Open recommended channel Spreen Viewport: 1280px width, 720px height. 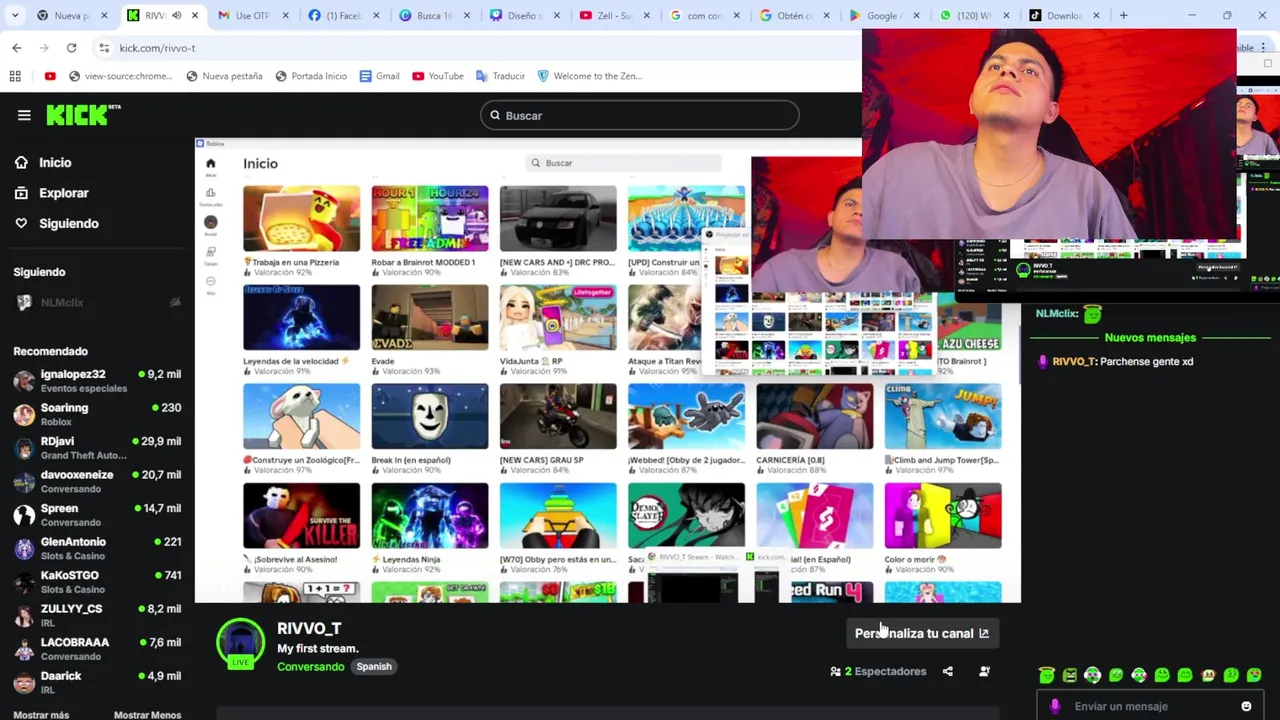tap(97, 514)
